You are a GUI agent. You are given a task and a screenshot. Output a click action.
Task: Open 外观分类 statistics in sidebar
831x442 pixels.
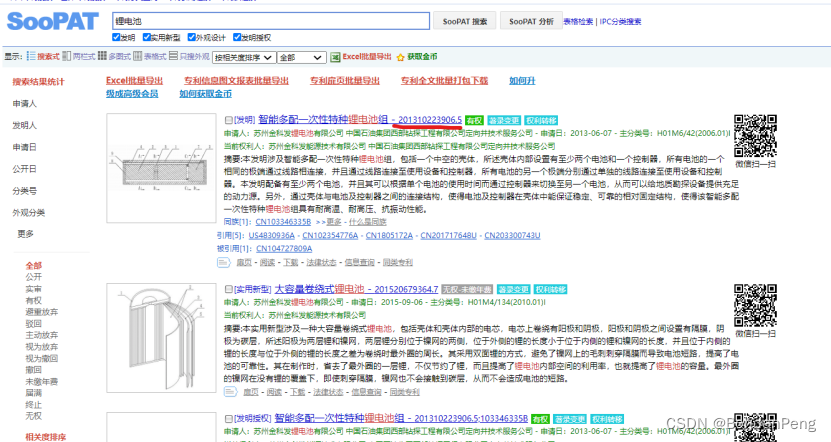29,213
